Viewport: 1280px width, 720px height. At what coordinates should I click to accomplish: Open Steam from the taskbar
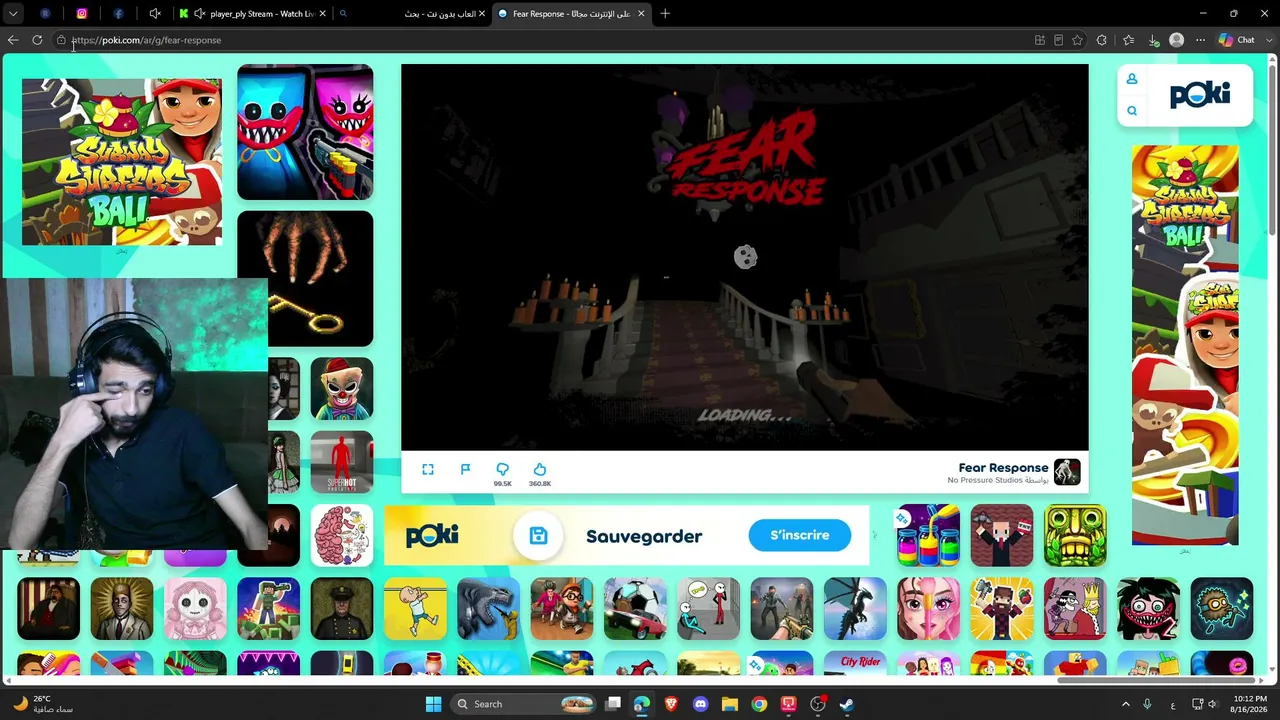coord(847,704)
